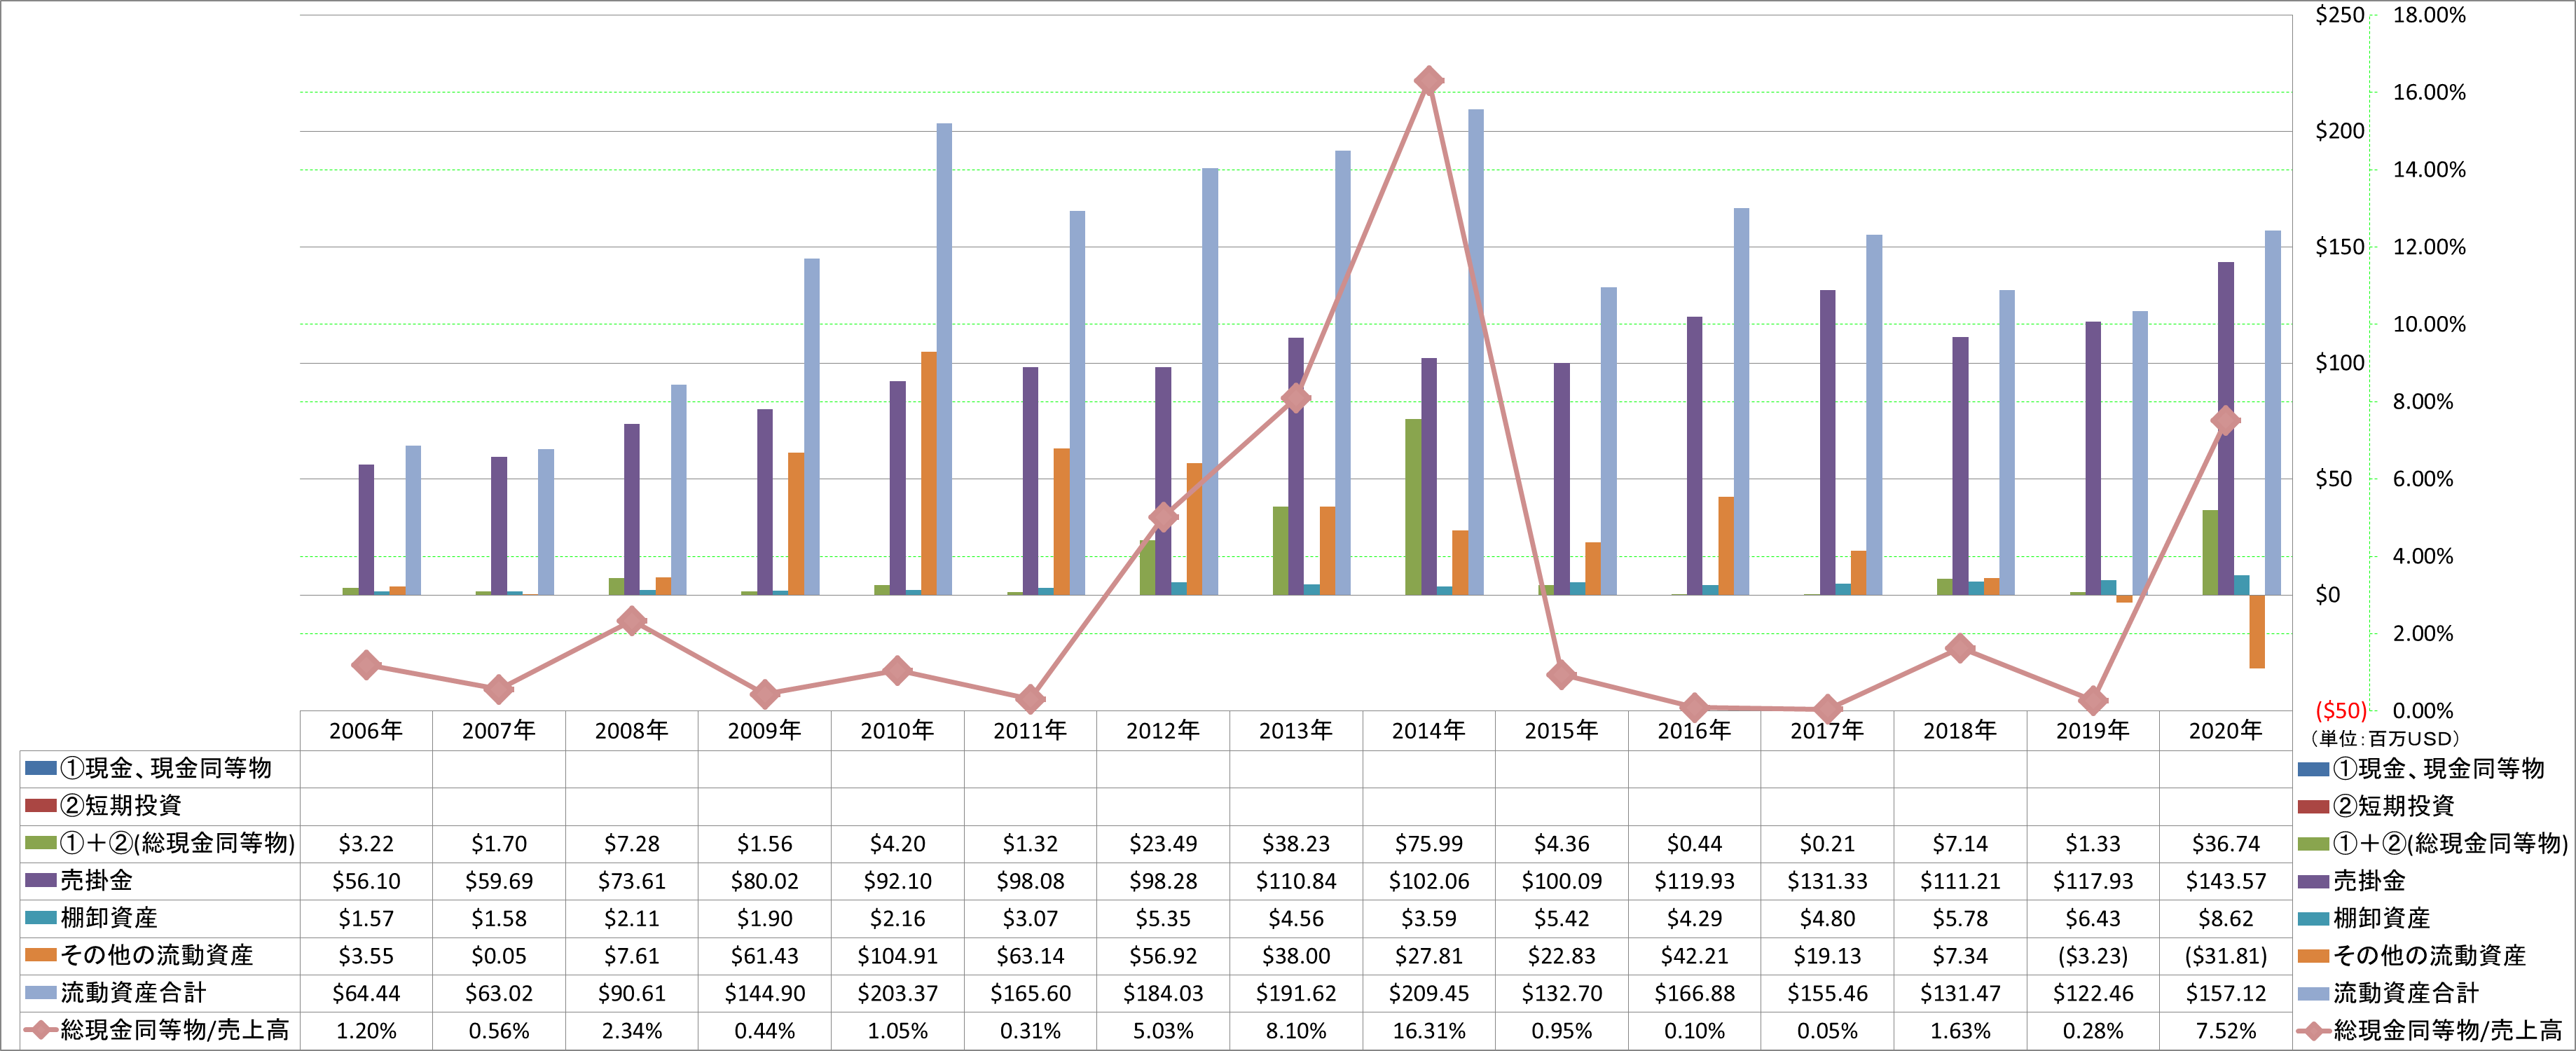This screenshot has height=1051, width=2576.
Task: Click left legend swatch 流動資産合計
Action: point(40,992)
